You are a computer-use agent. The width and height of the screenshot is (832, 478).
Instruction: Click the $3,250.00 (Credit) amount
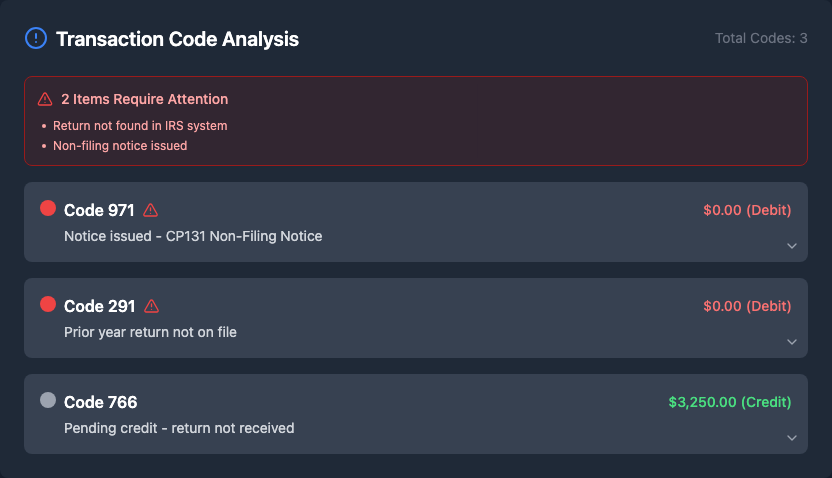(x=729, y=402)
